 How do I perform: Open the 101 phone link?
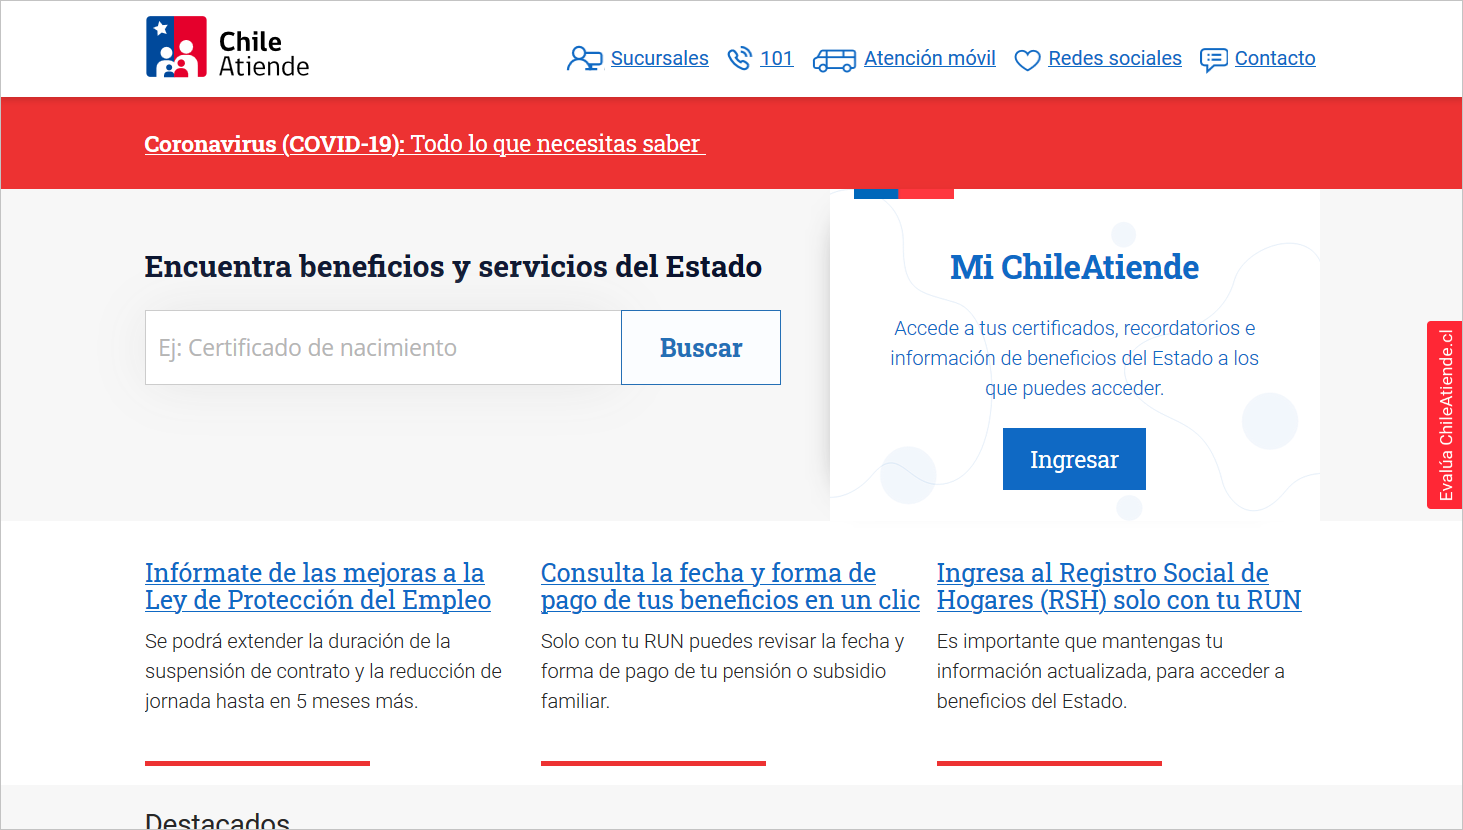[x=776, y=58]
